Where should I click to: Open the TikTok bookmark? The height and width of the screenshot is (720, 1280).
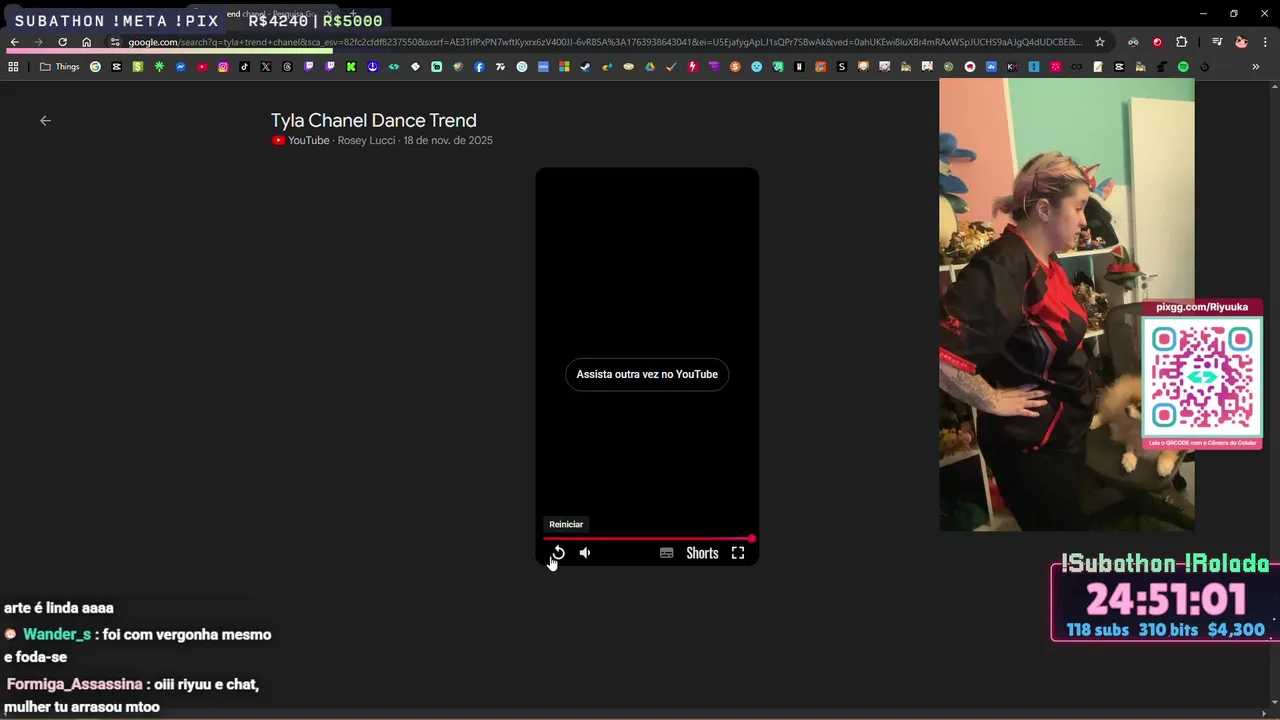[244, 67]
